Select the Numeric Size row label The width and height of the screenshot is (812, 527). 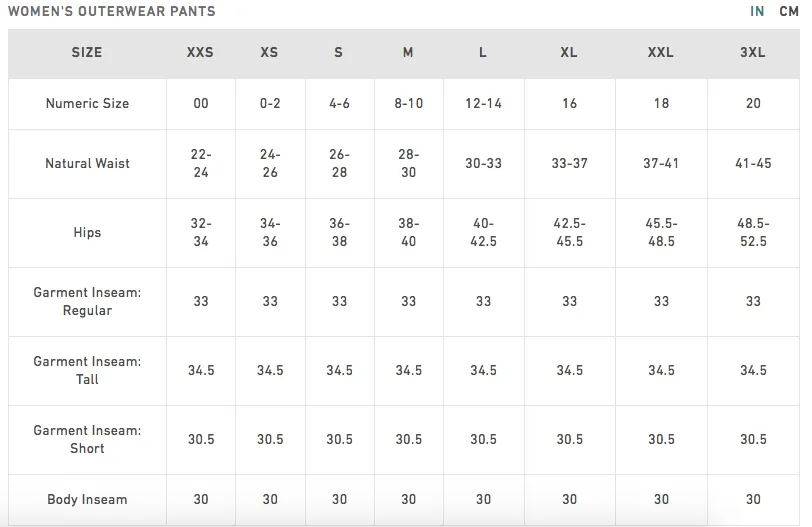pyautogui.click(x=87, y=104)
